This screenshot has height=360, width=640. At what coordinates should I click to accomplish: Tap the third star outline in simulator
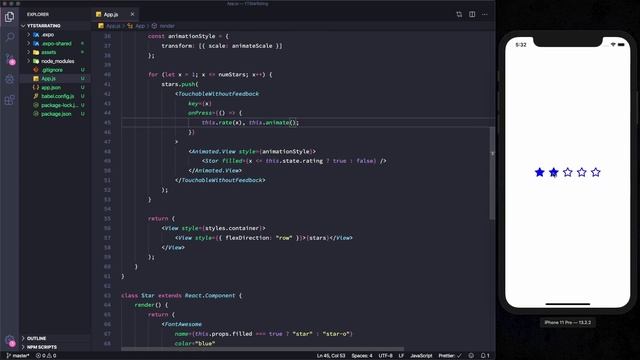click(568, 172)
